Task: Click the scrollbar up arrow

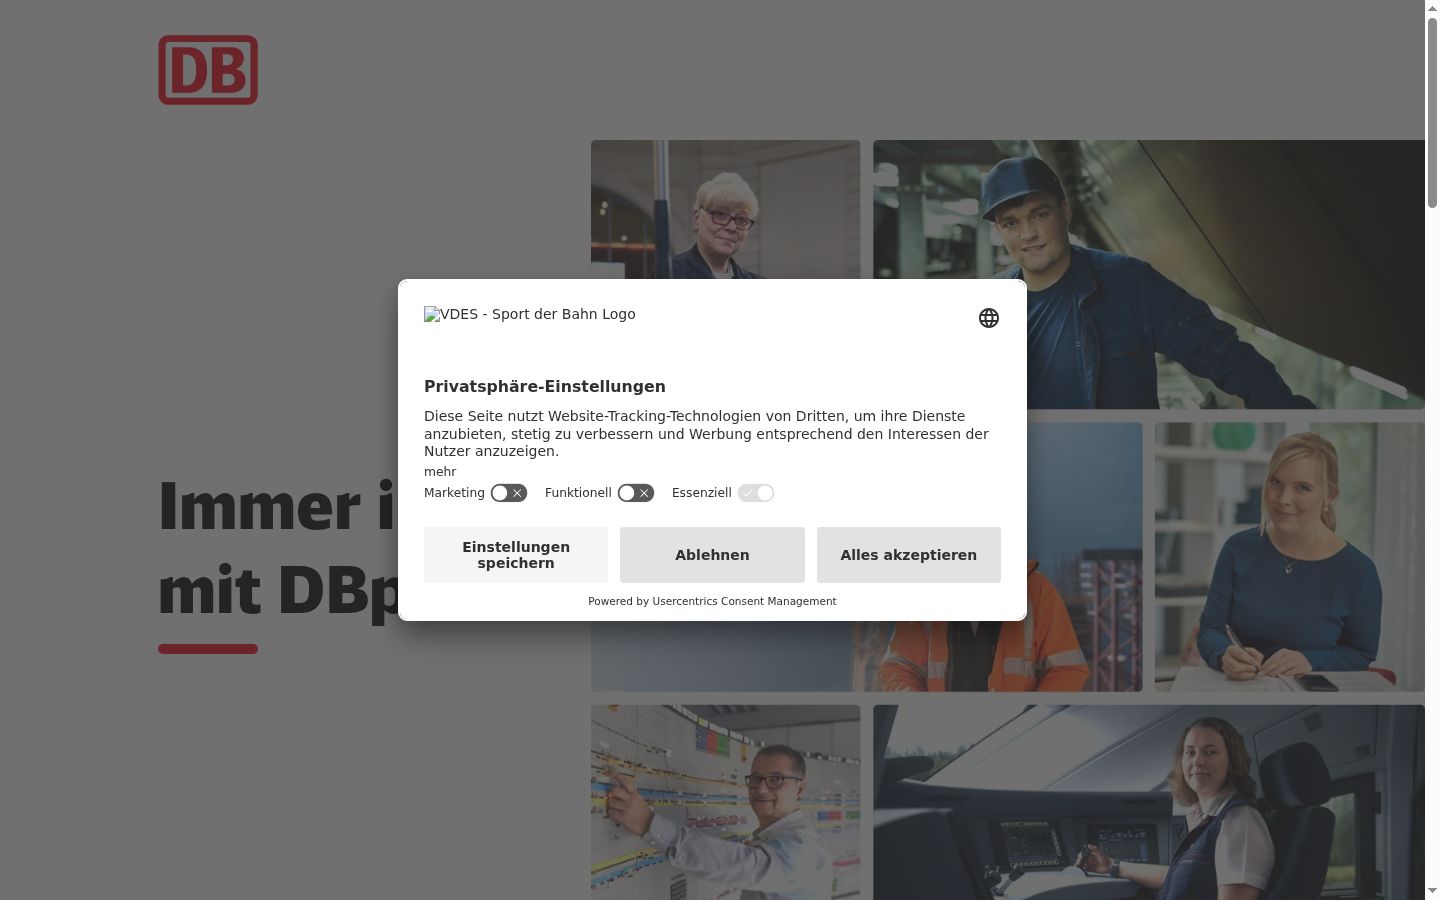Action: tap(1432, 8)
